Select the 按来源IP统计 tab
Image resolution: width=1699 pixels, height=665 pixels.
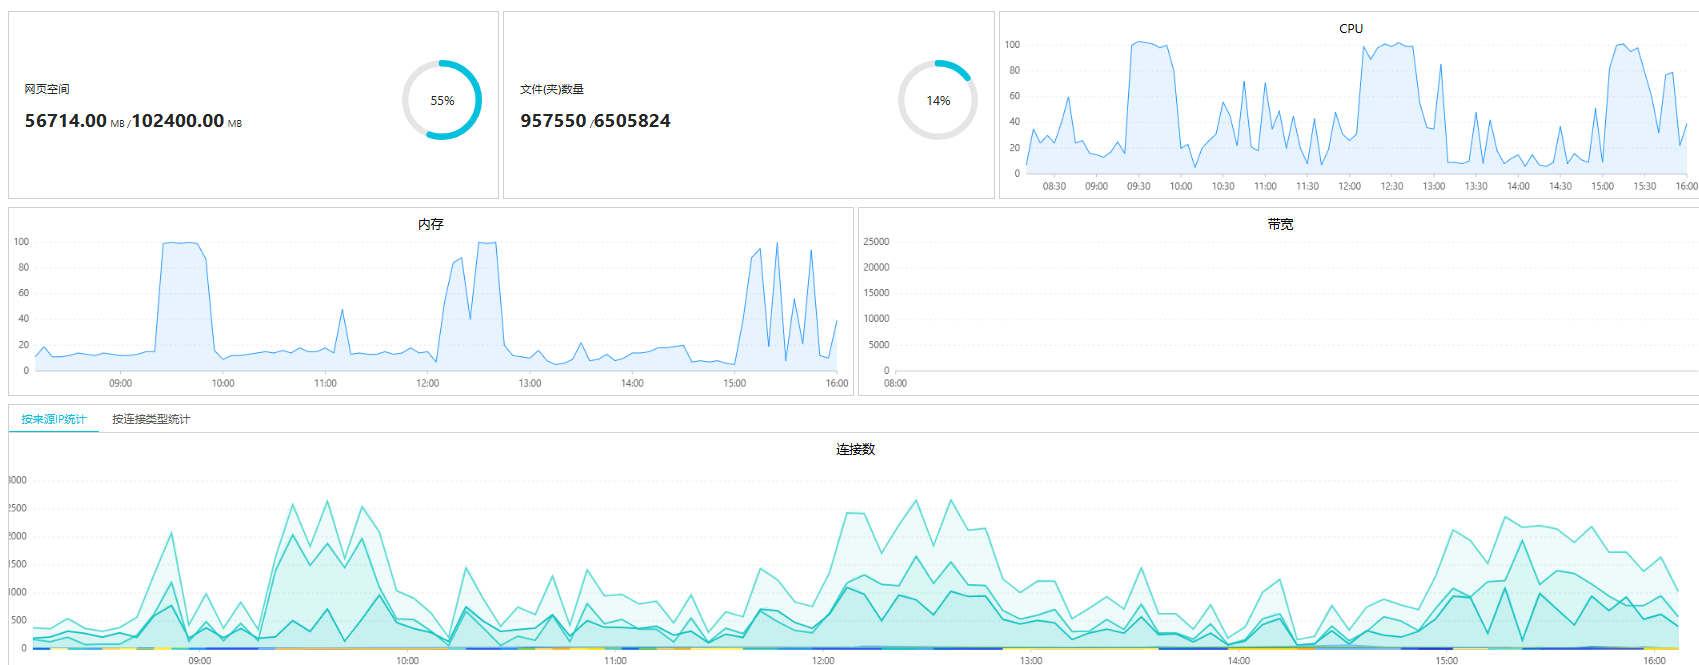click(54, 419)
